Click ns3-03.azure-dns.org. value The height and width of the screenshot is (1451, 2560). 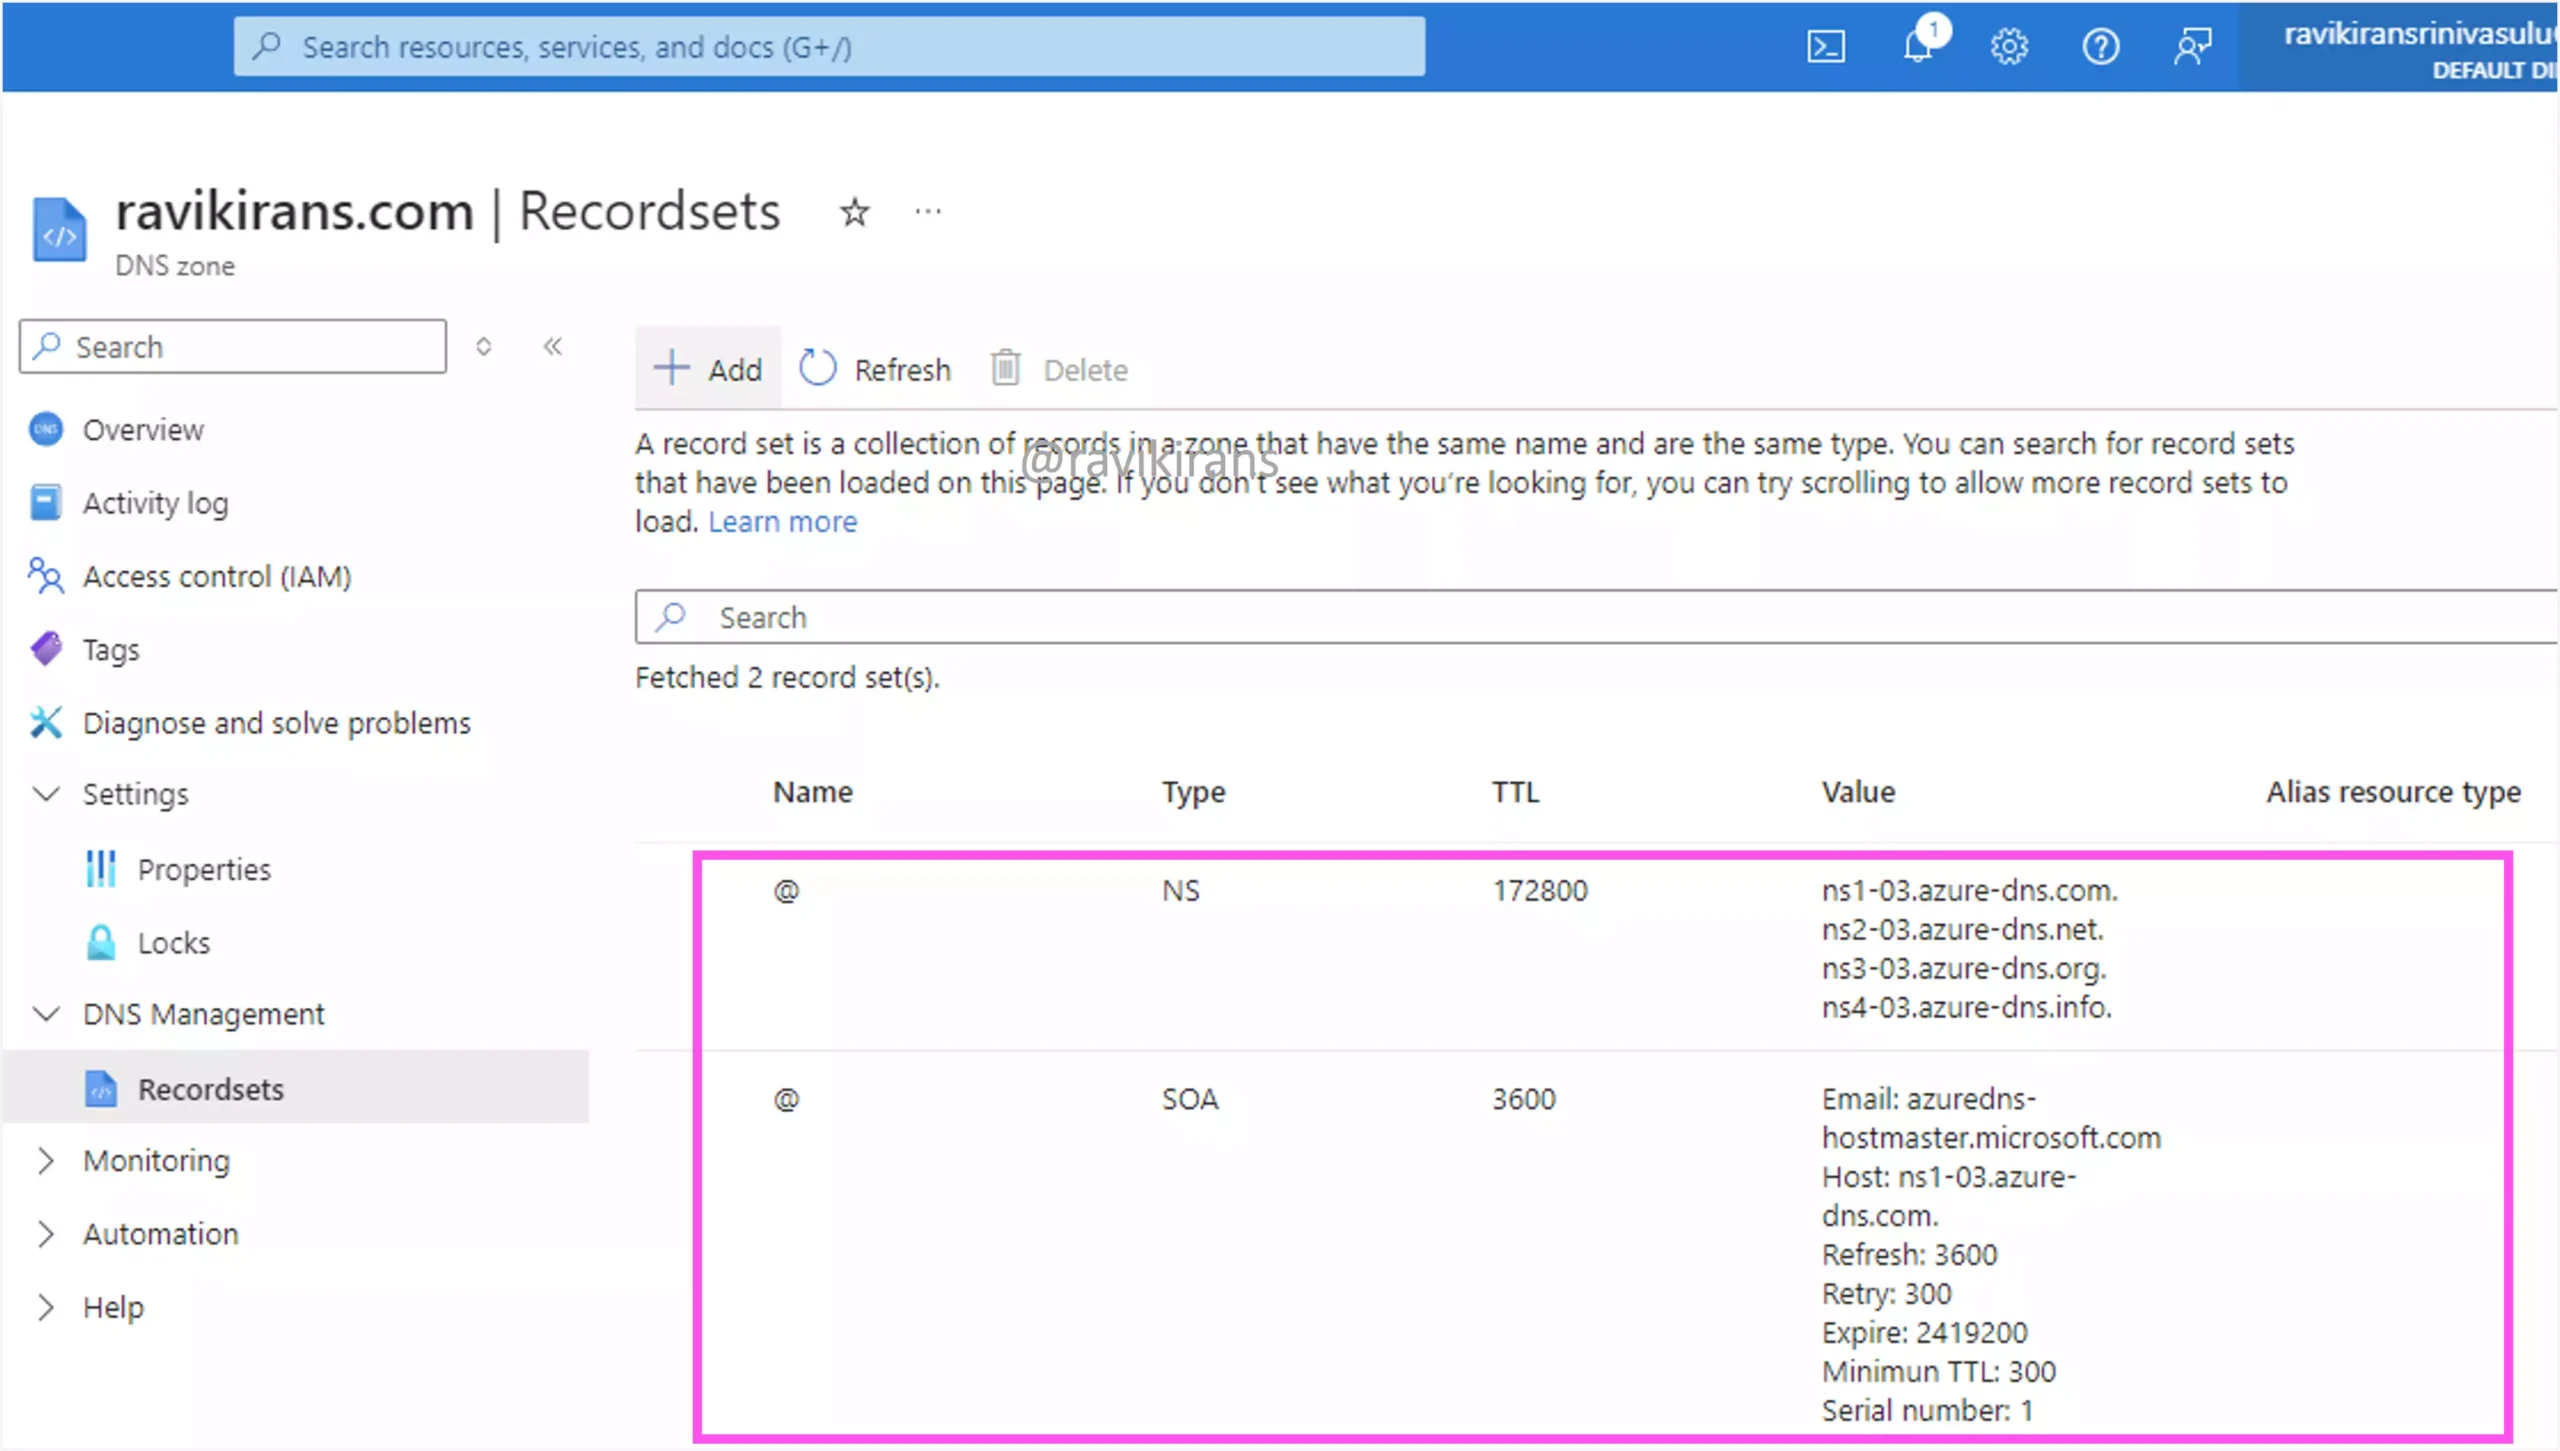1964,969
